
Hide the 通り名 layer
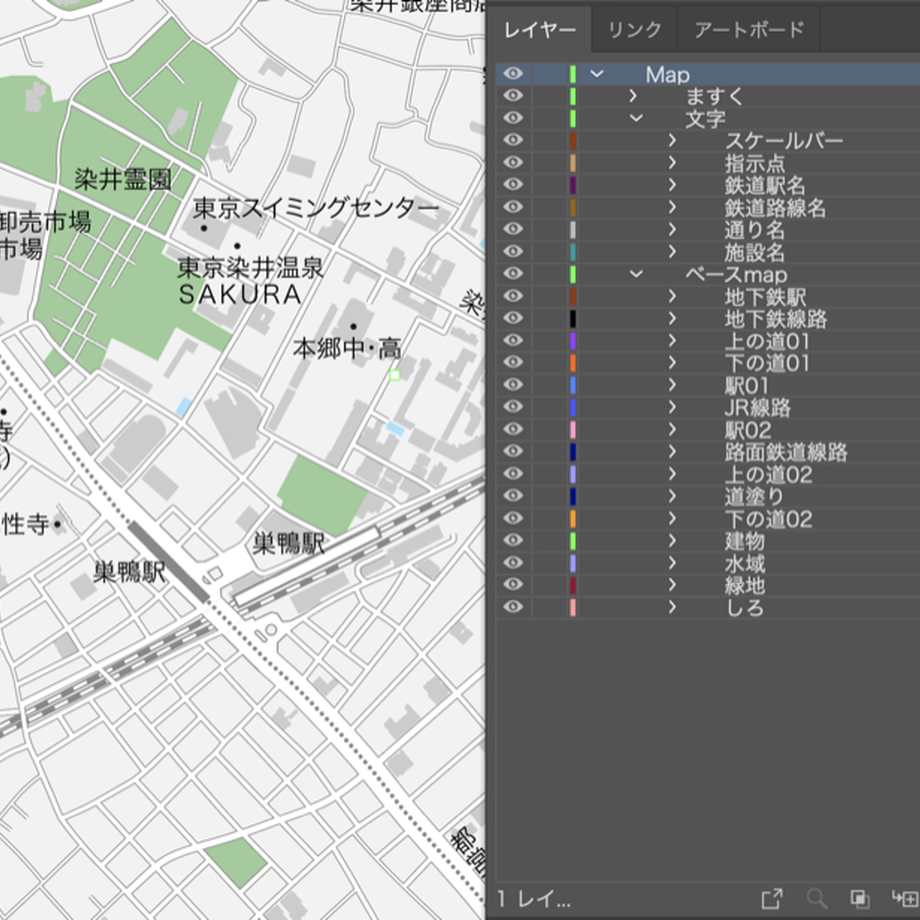tap(513, 229)
